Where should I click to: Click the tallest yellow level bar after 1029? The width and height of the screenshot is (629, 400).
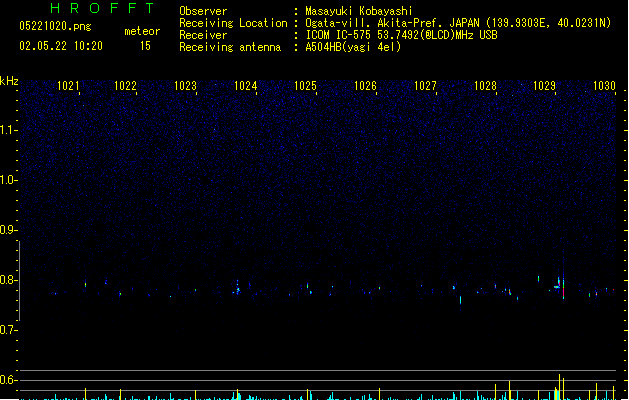tap(560, 387)
